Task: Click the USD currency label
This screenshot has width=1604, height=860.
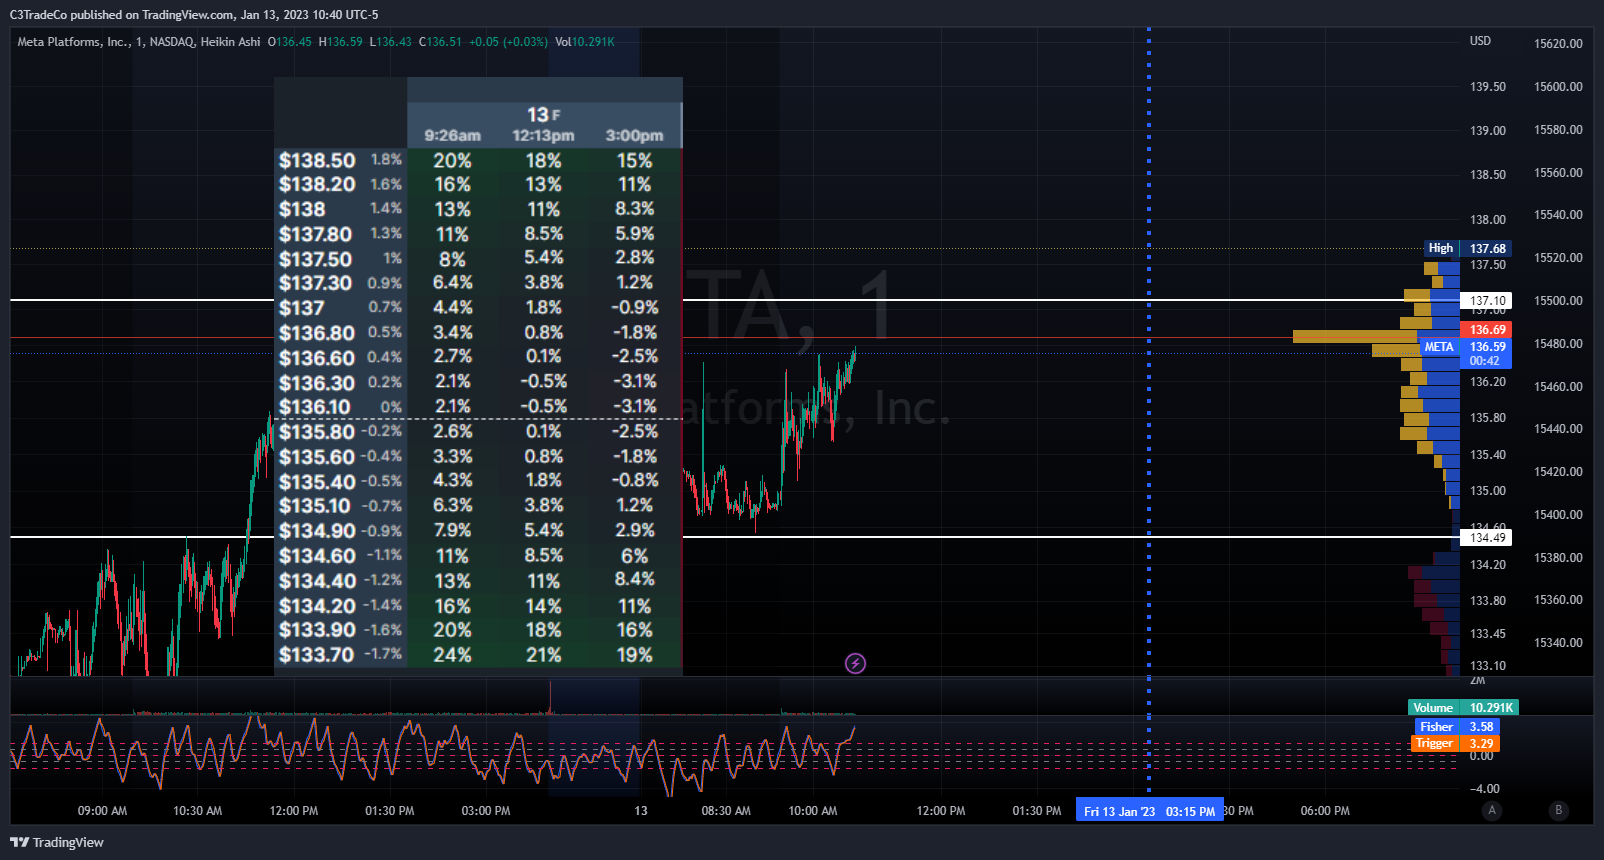Action: click(x=1480, y=41)
